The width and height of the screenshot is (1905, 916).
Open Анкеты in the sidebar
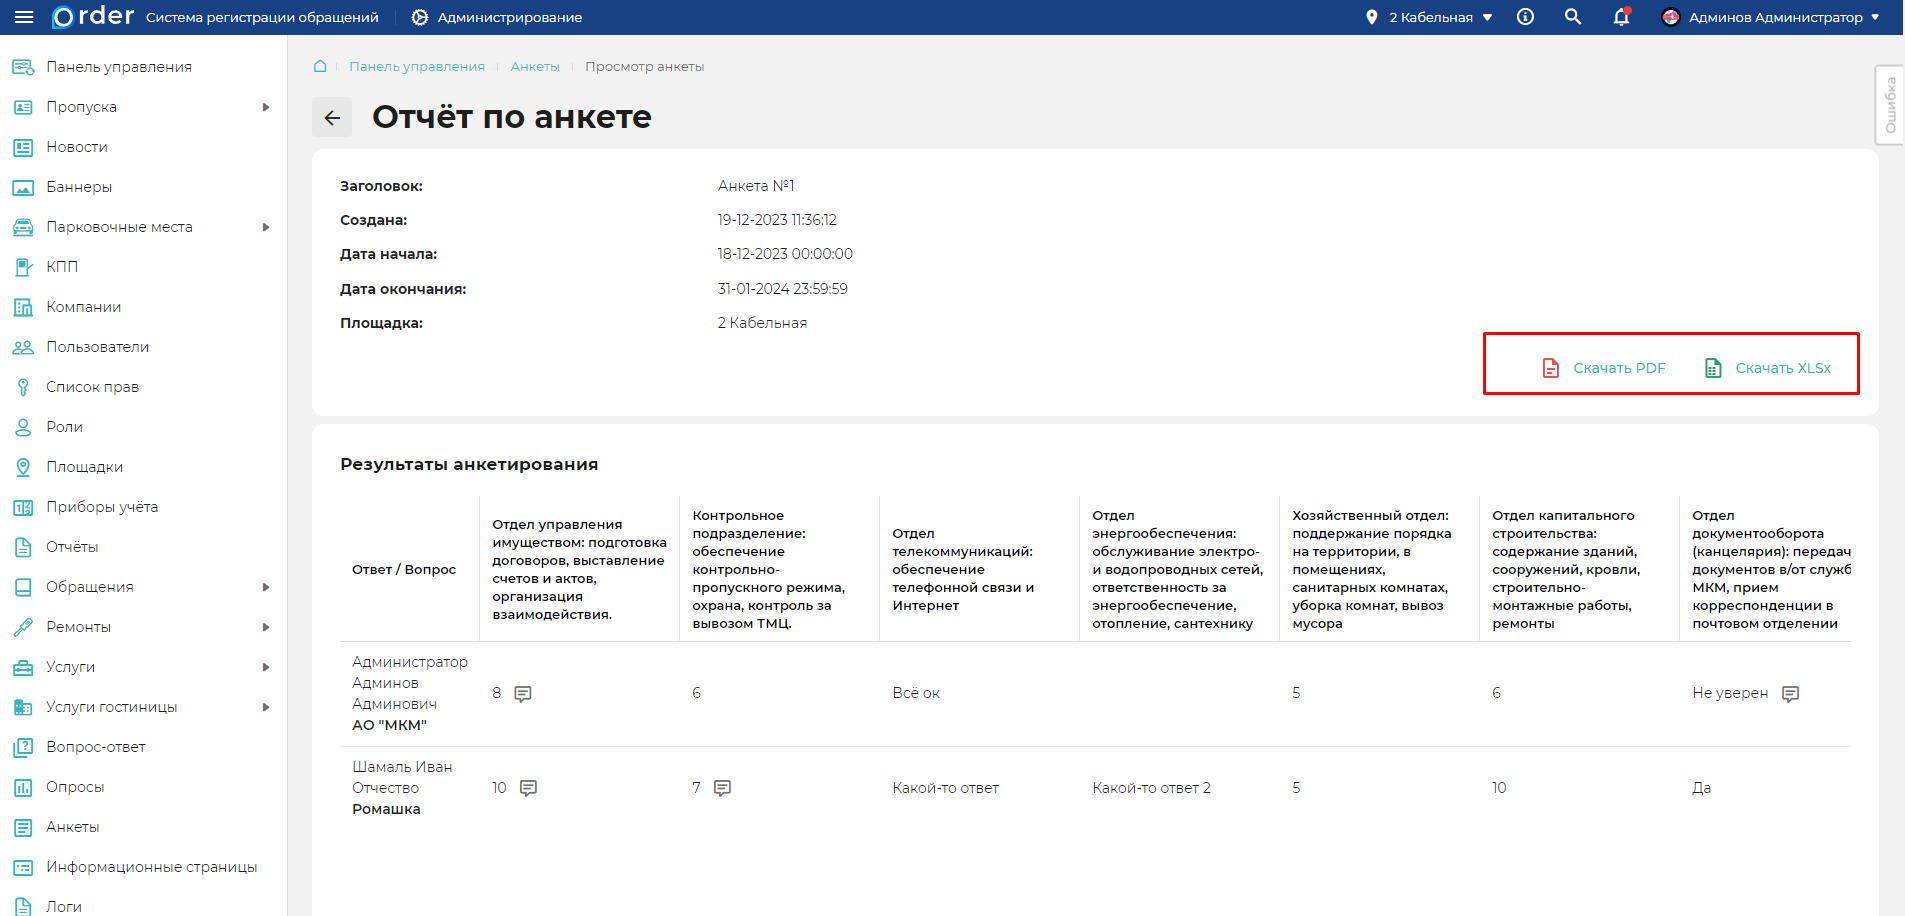coord(72,827)
